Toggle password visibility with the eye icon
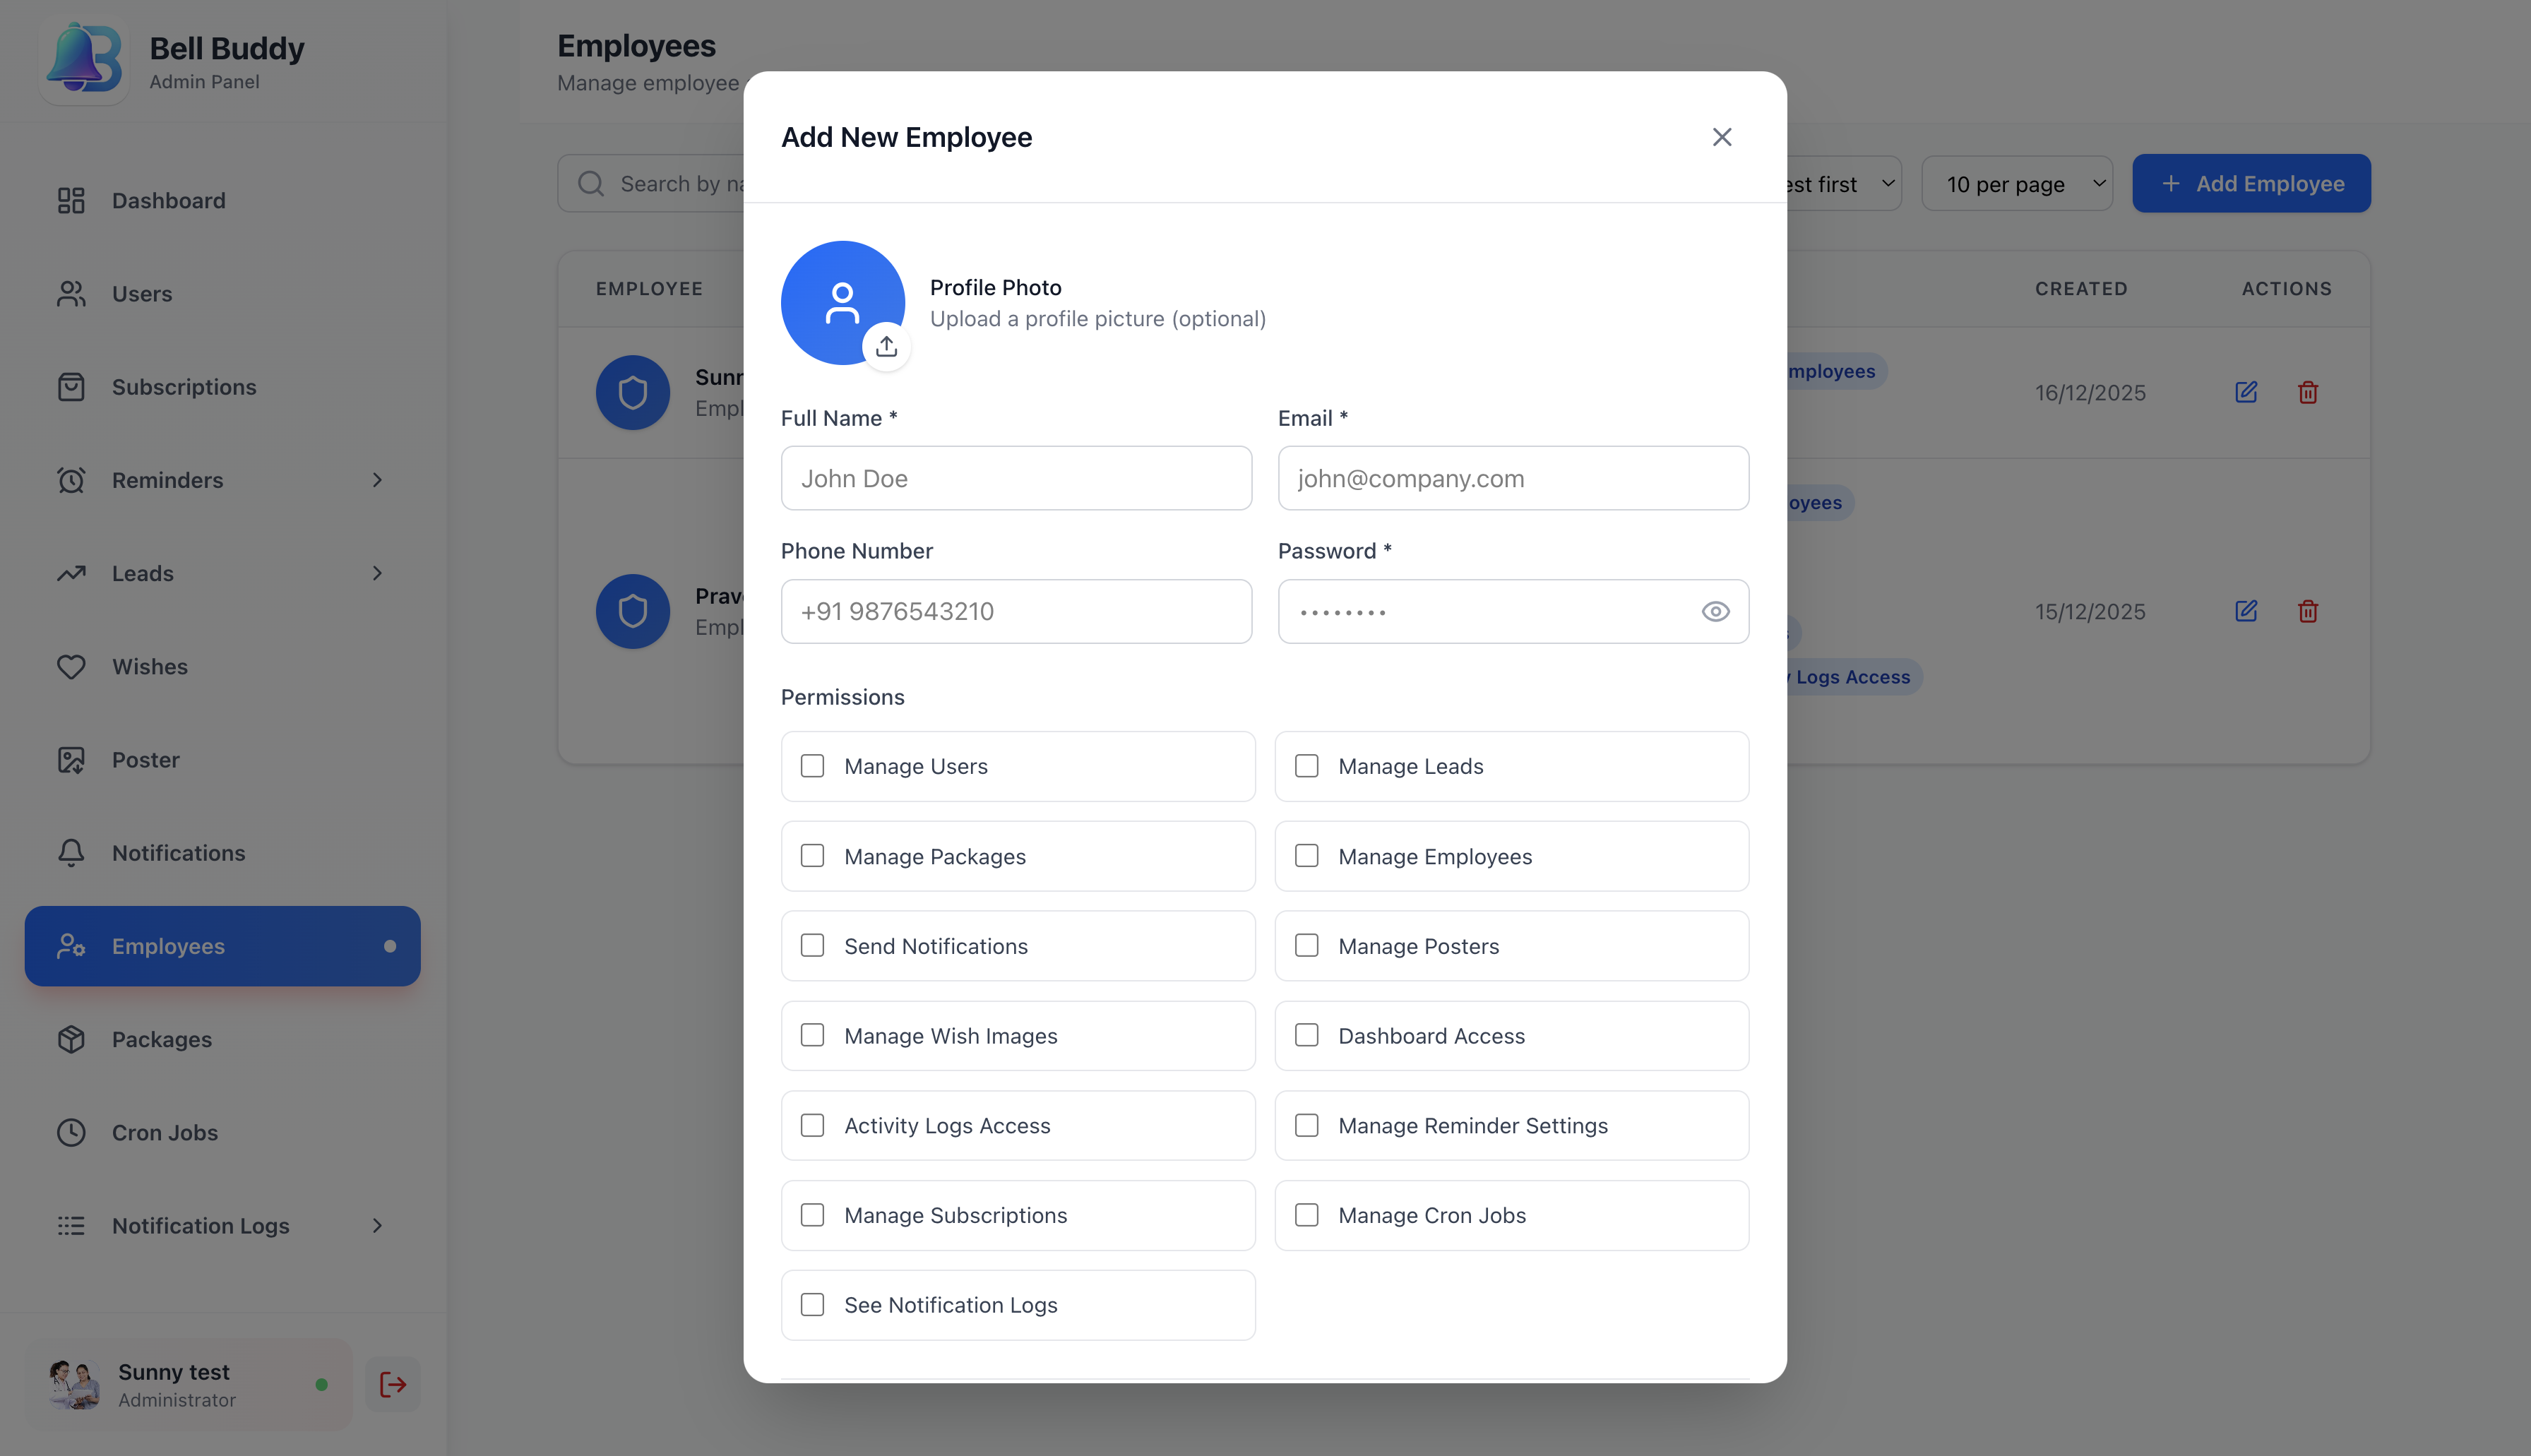 coord(1716,611)
